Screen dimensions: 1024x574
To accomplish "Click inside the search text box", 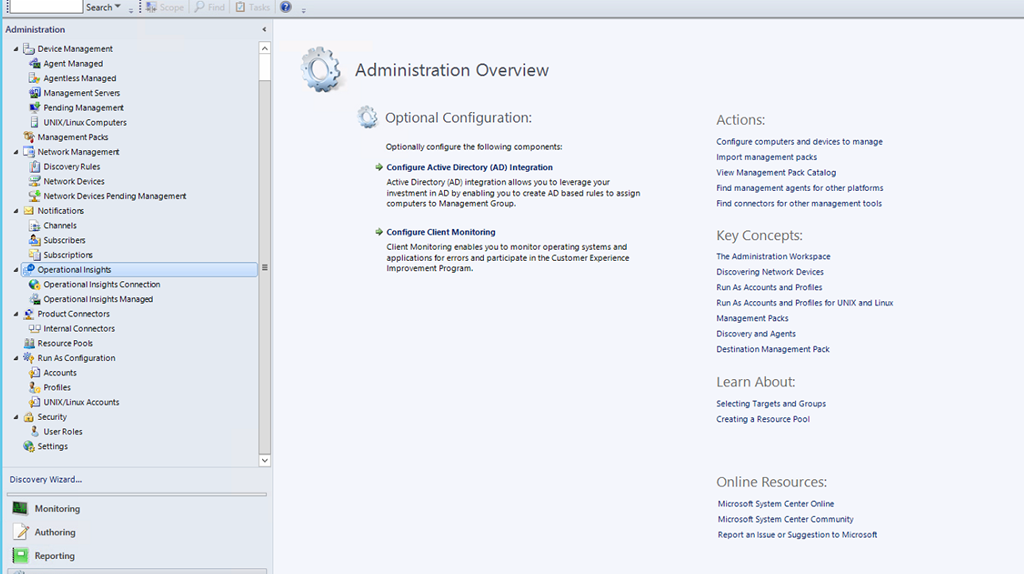I will coord(45,7).
